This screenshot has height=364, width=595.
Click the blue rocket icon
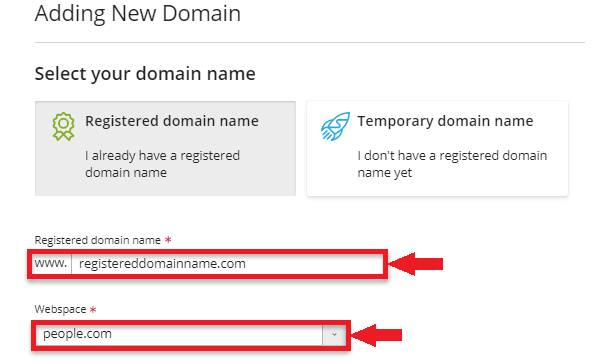[335, 127]
